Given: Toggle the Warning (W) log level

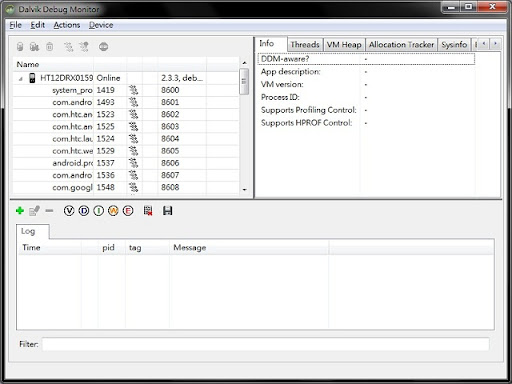Looking at the screenshot, I should [x=113, y=211].
